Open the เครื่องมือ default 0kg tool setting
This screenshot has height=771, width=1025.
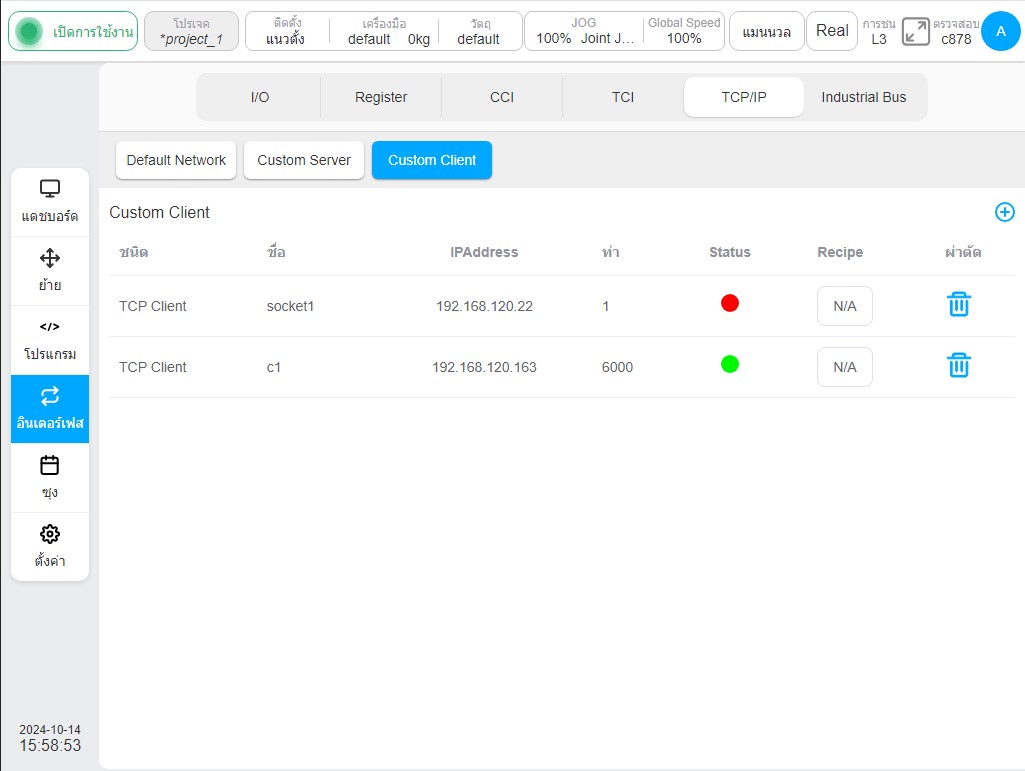385,31
